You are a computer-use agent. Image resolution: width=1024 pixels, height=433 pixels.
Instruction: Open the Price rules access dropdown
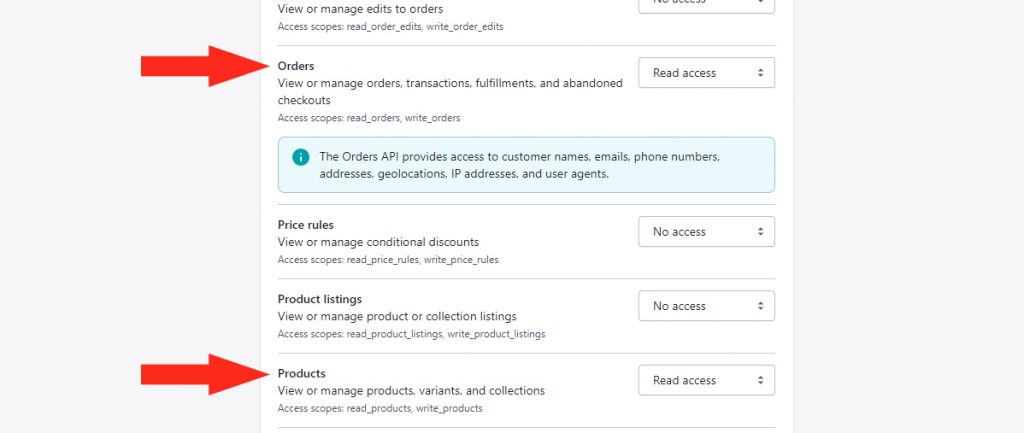707,231
